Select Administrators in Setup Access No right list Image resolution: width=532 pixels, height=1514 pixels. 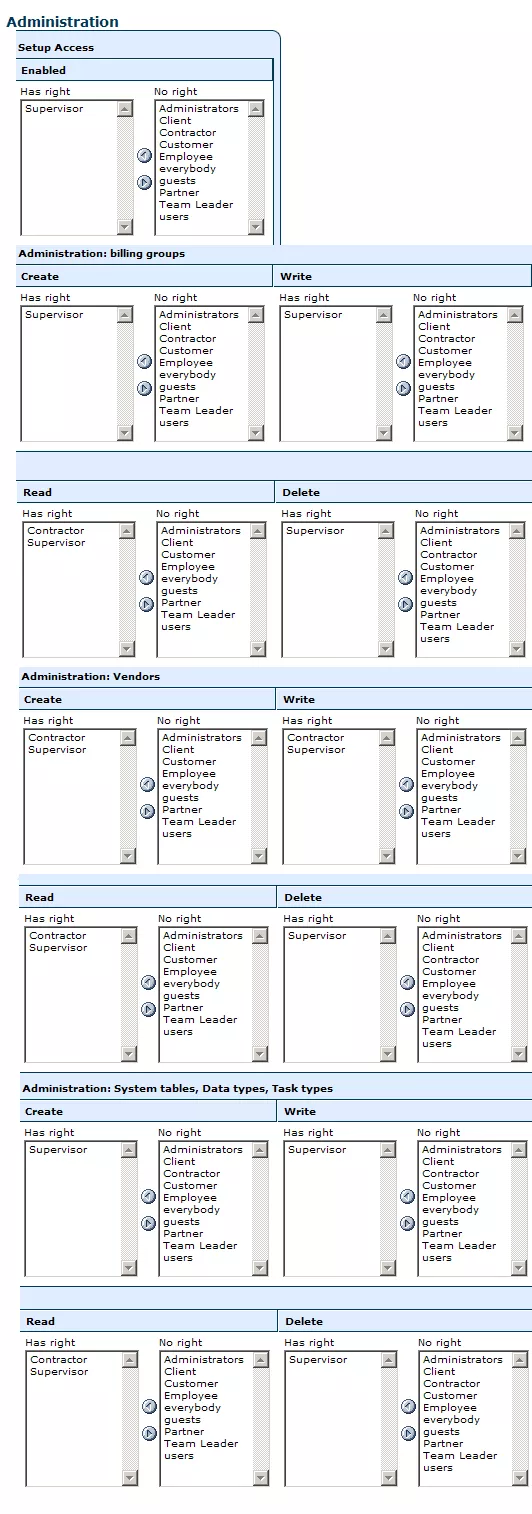point(199,109)
